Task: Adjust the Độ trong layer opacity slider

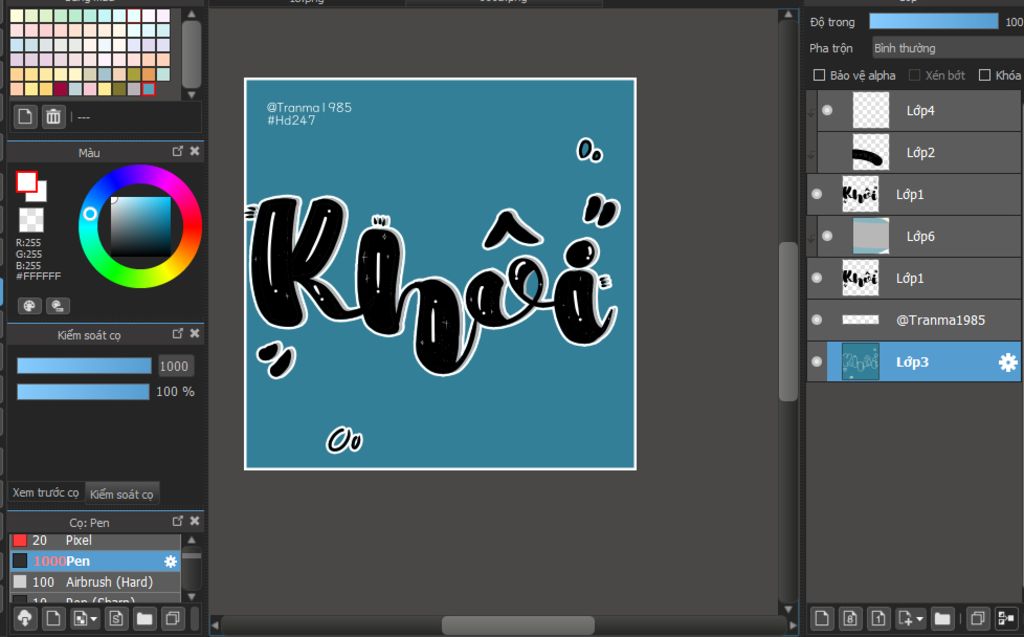Action: (933, 22)
